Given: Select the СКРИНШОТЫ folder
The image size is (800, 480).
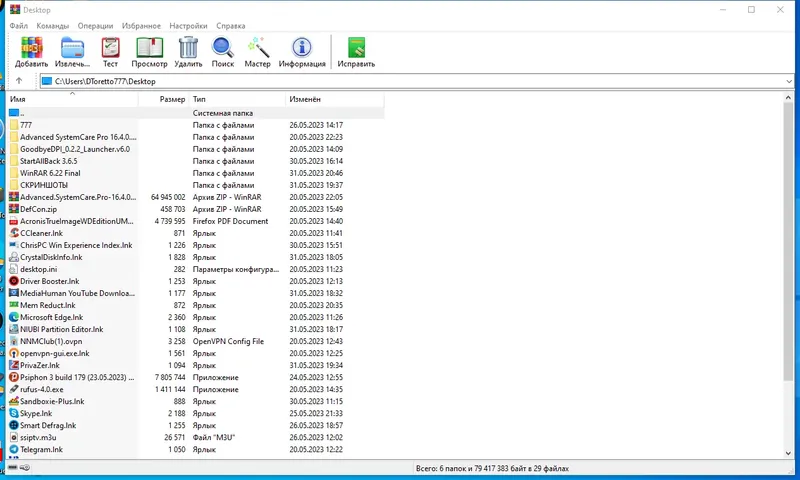Looking at the screenshot, I should [196, 185].
